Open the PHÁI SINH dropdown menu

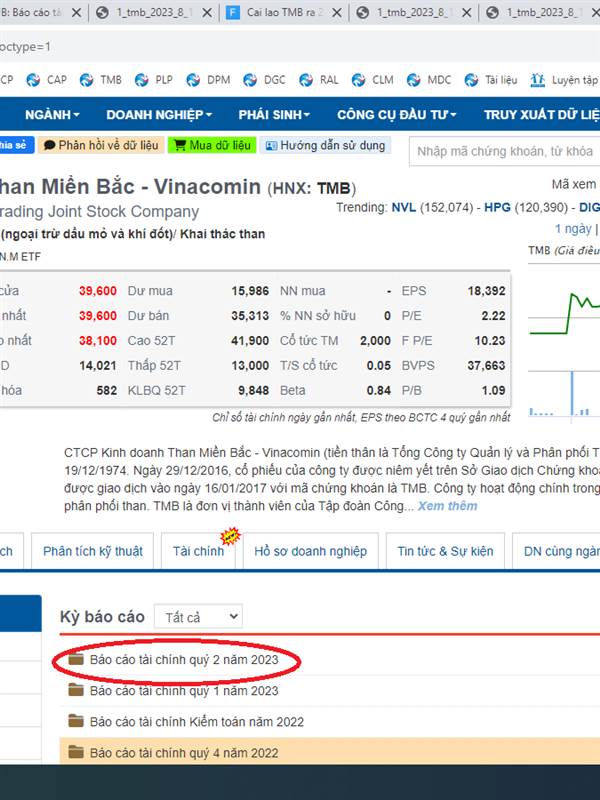[274, 115]
